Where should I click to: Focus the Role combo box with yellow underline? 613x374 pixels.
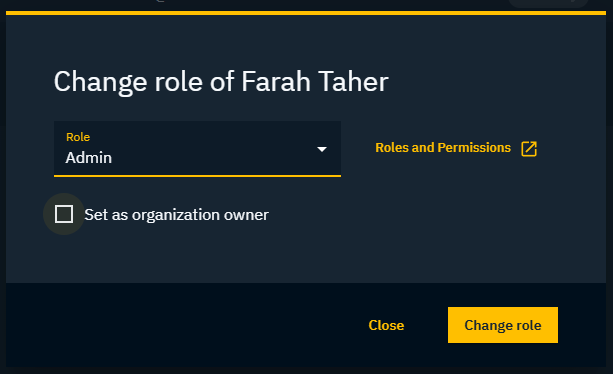tap(197, 149)
